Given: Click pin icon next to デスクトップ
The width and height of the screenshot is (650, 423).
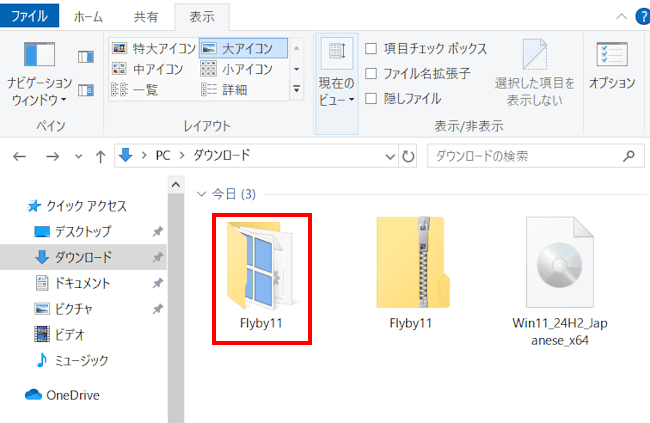Looking at the screenshot, I should tap(158, 231).
